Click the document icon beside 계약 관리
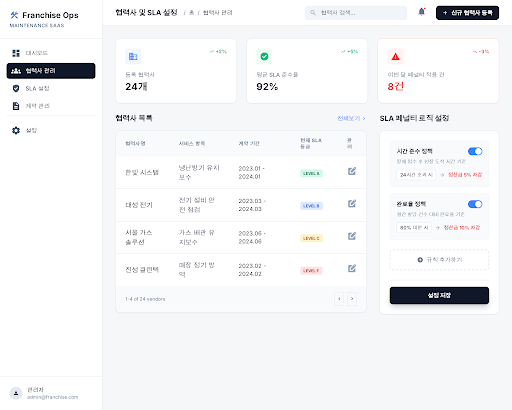The image size is (512, 410). pos(16,106)
